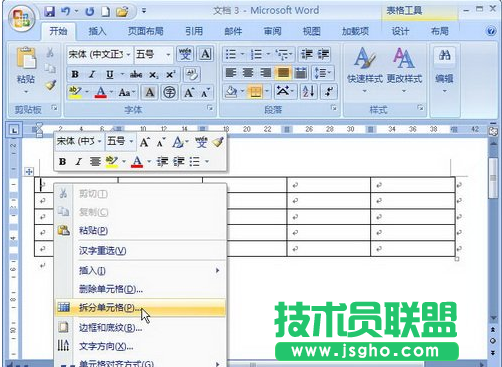The width and height of the screenshot is (502, 367).
Task: Choose 文字方向(X)... context menu item
Action: (x=141, y=346)
